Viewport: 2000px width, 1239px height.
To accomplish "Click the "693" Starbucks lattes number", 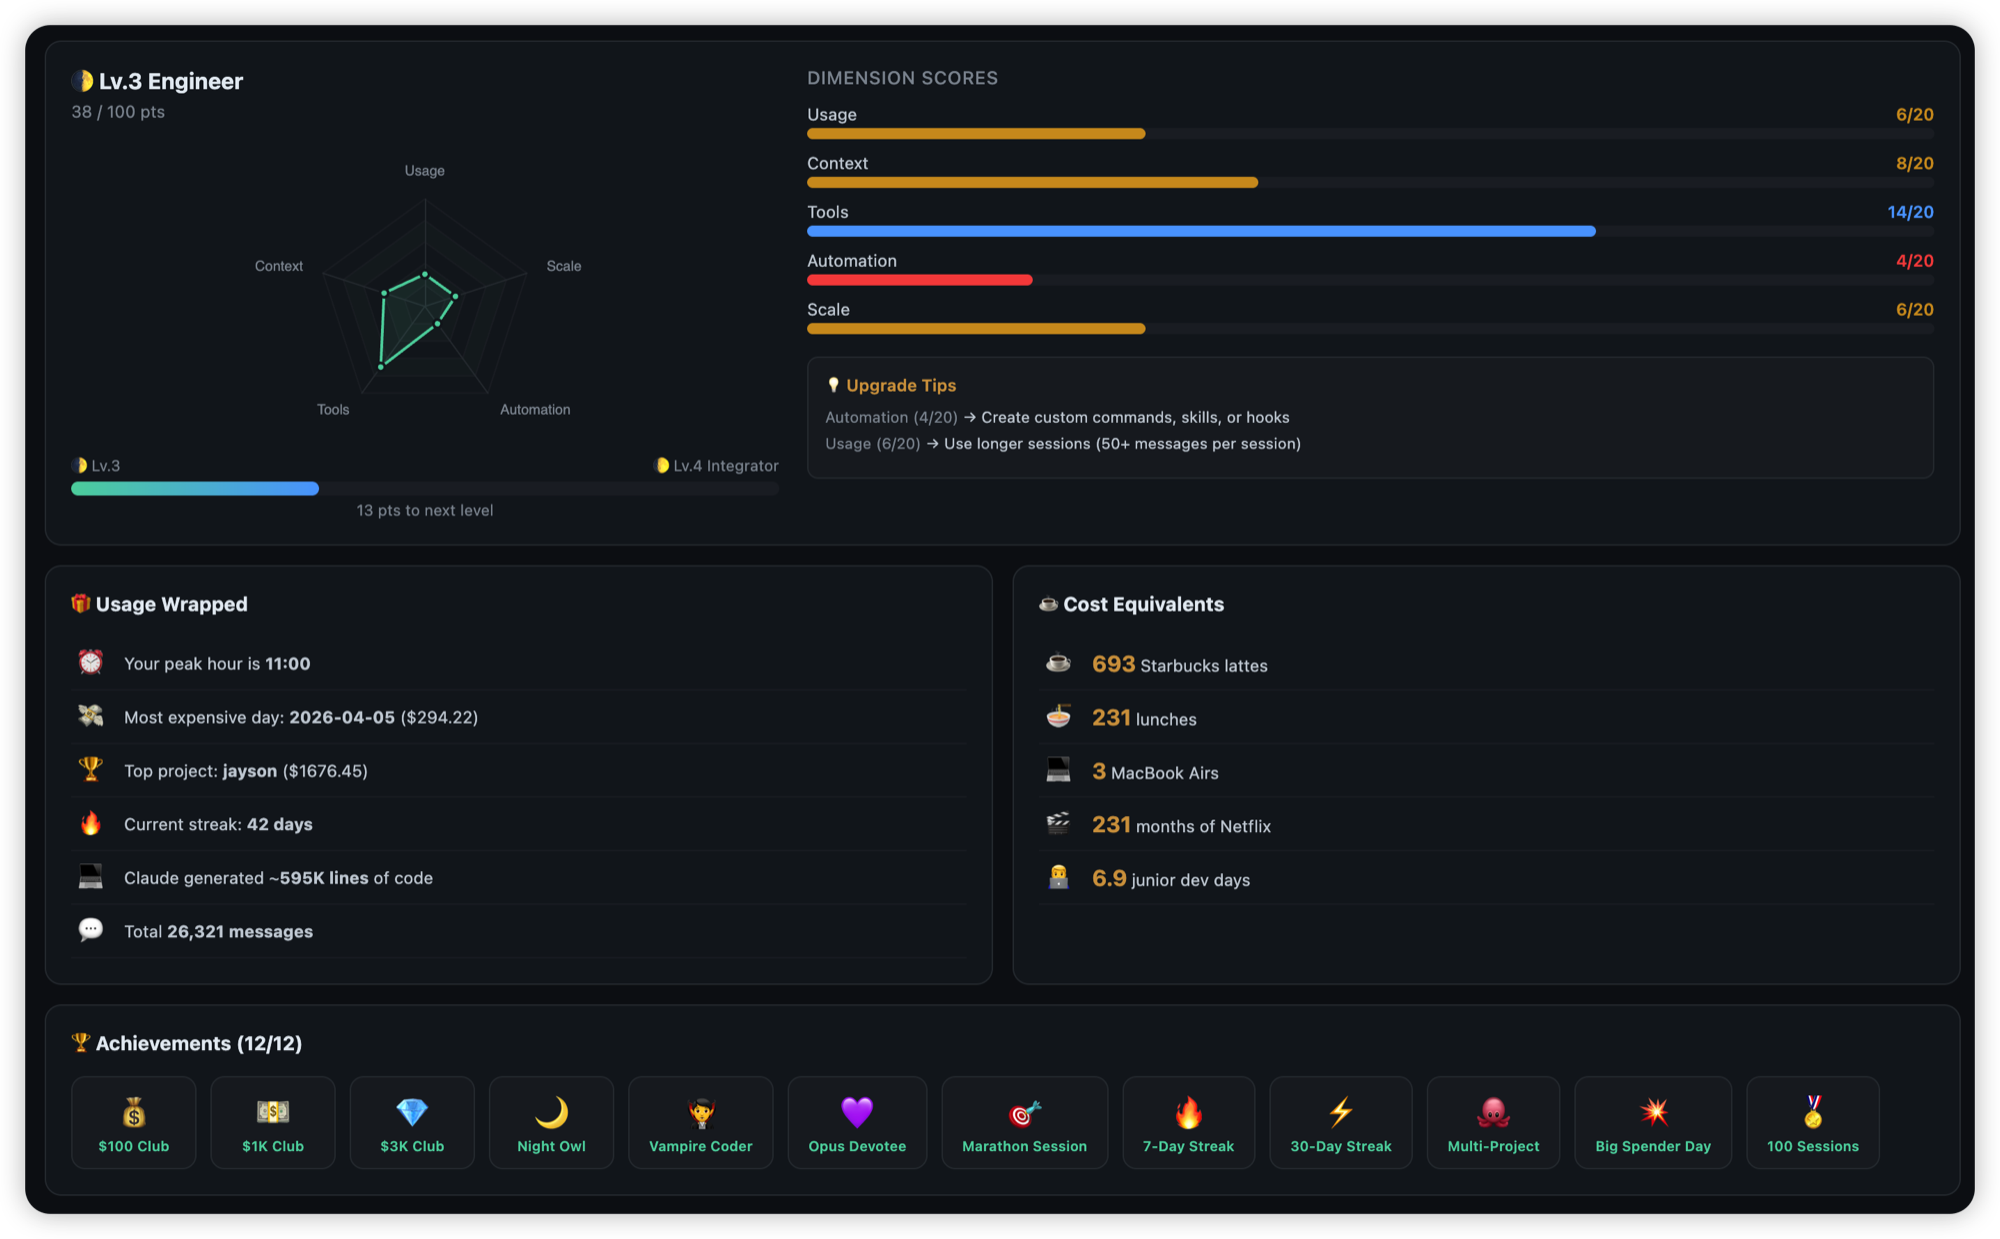I will click(x=1114, y=664).
